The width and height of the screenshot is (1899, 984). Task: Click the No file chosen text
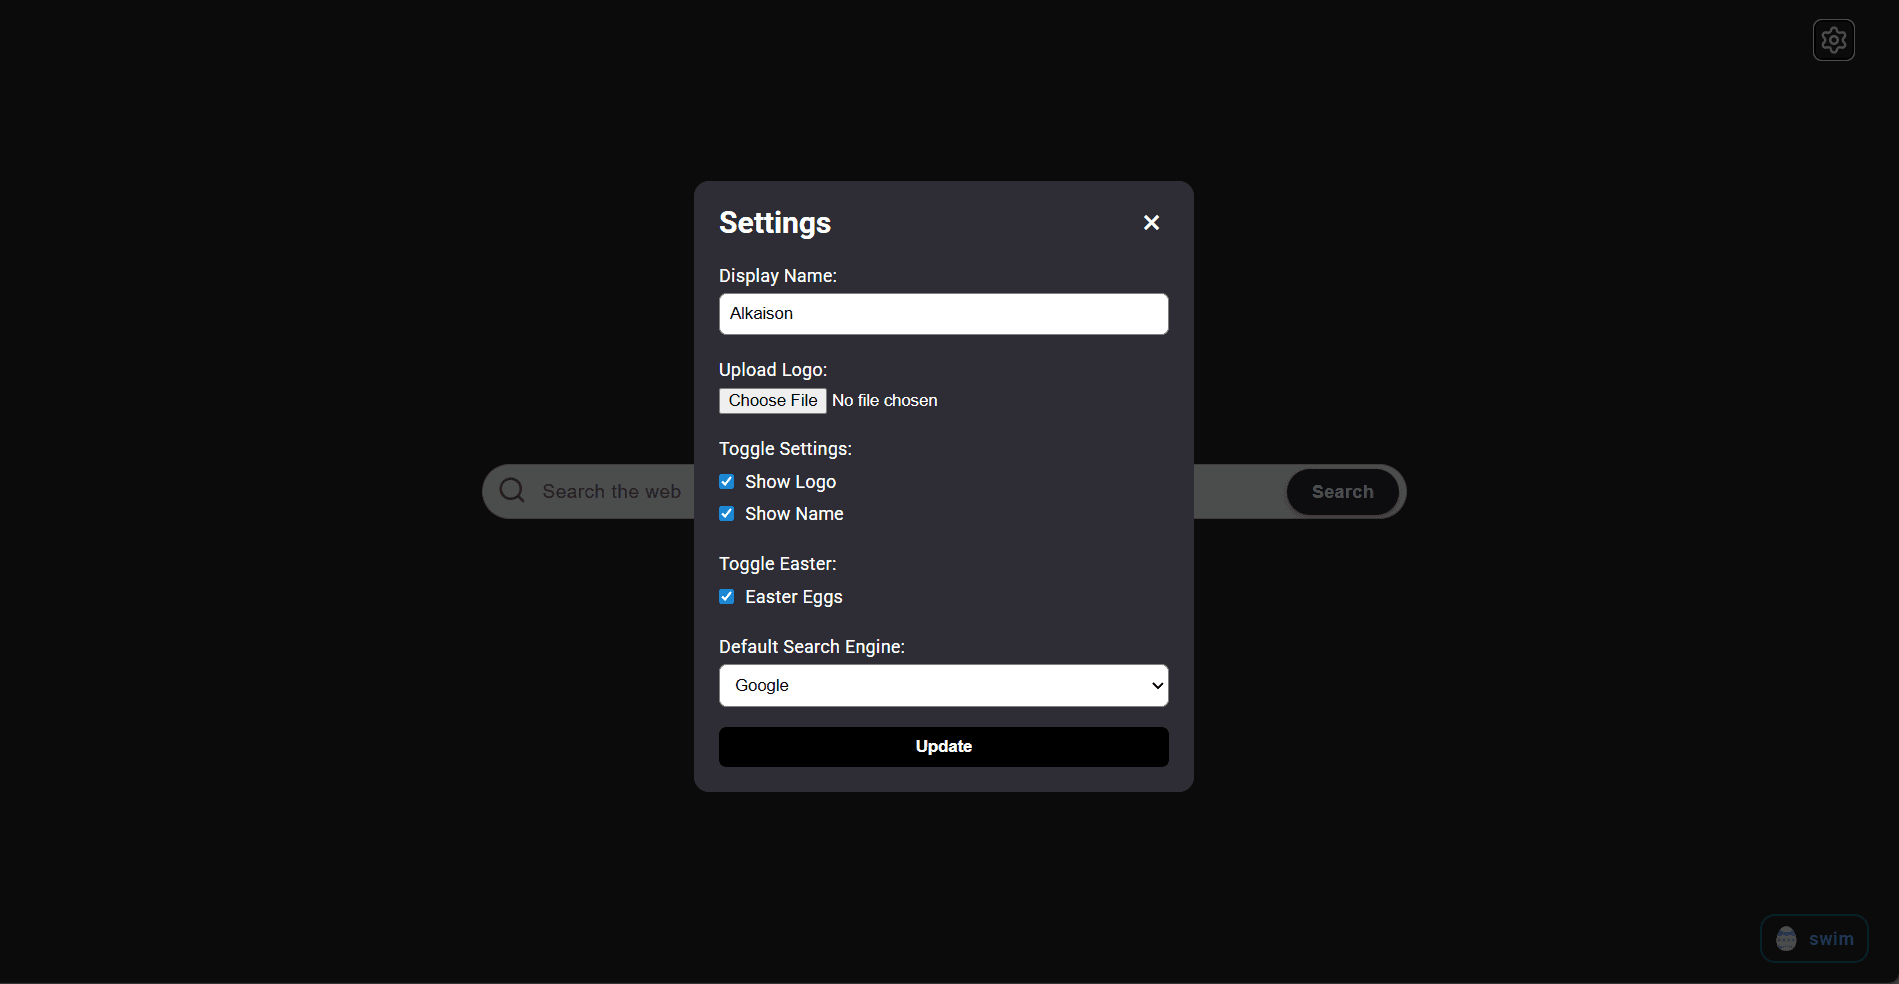click(884, 400)
